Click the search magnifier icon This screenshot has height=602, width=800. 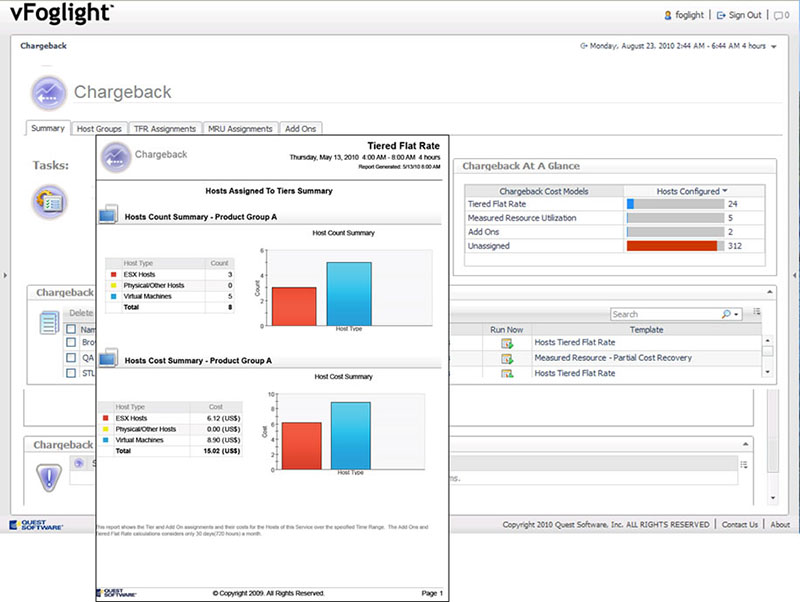pyautogui.click(x=726, y=314)
